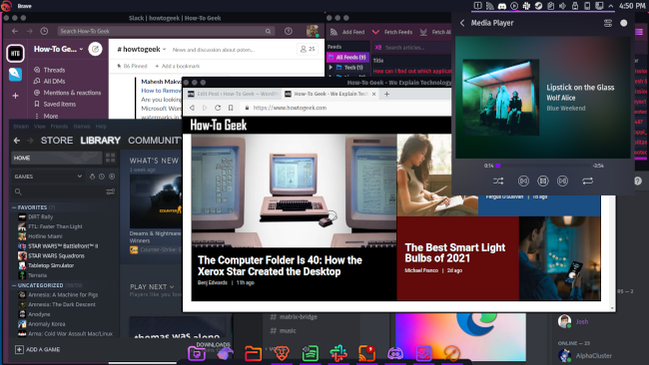The height and width of the screenshot is (365, 649).
Task: Click ADD A GAME in Steam
Action: pos(38,350)
